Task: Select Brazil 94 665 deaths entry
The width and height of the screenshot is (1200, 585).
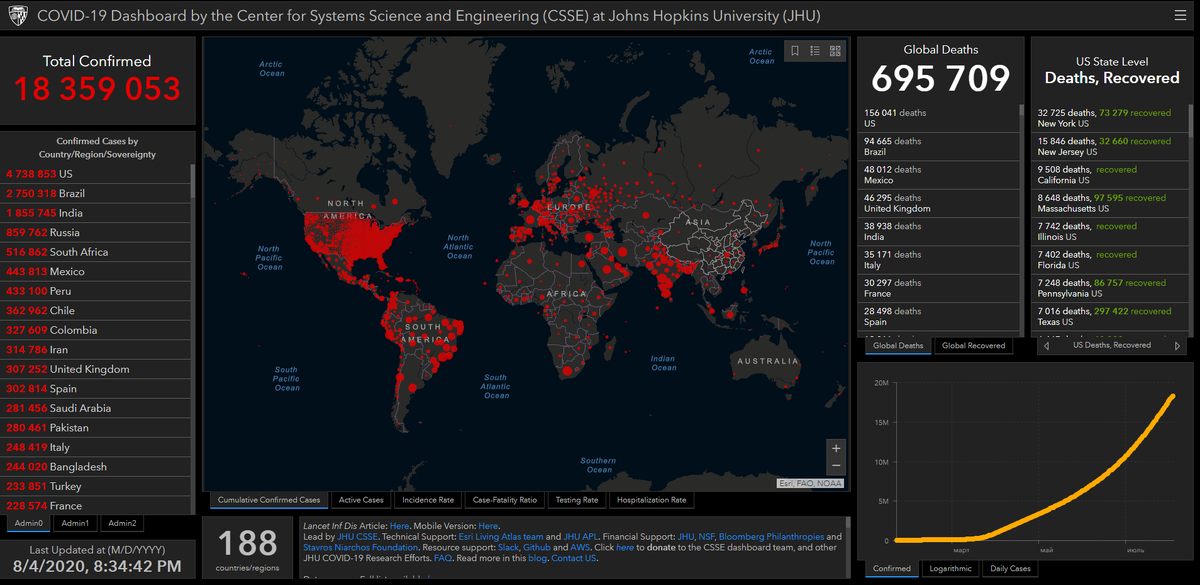Action: click(x=938, y=147)
